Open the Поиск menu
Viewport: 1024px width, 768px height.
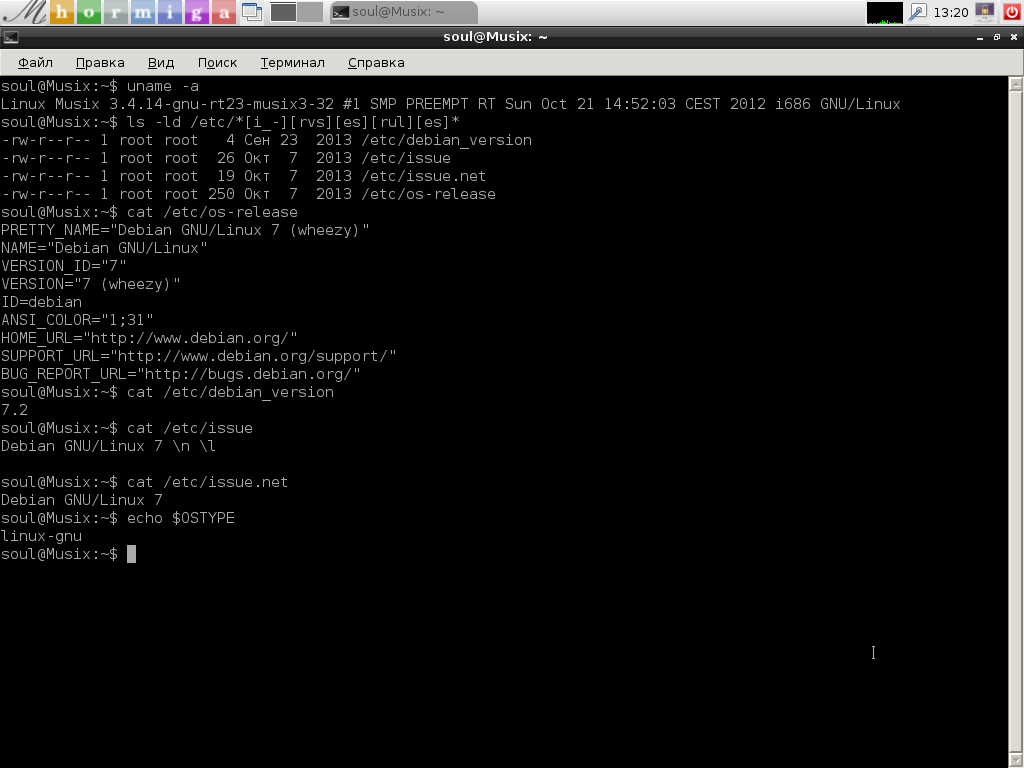217,63
